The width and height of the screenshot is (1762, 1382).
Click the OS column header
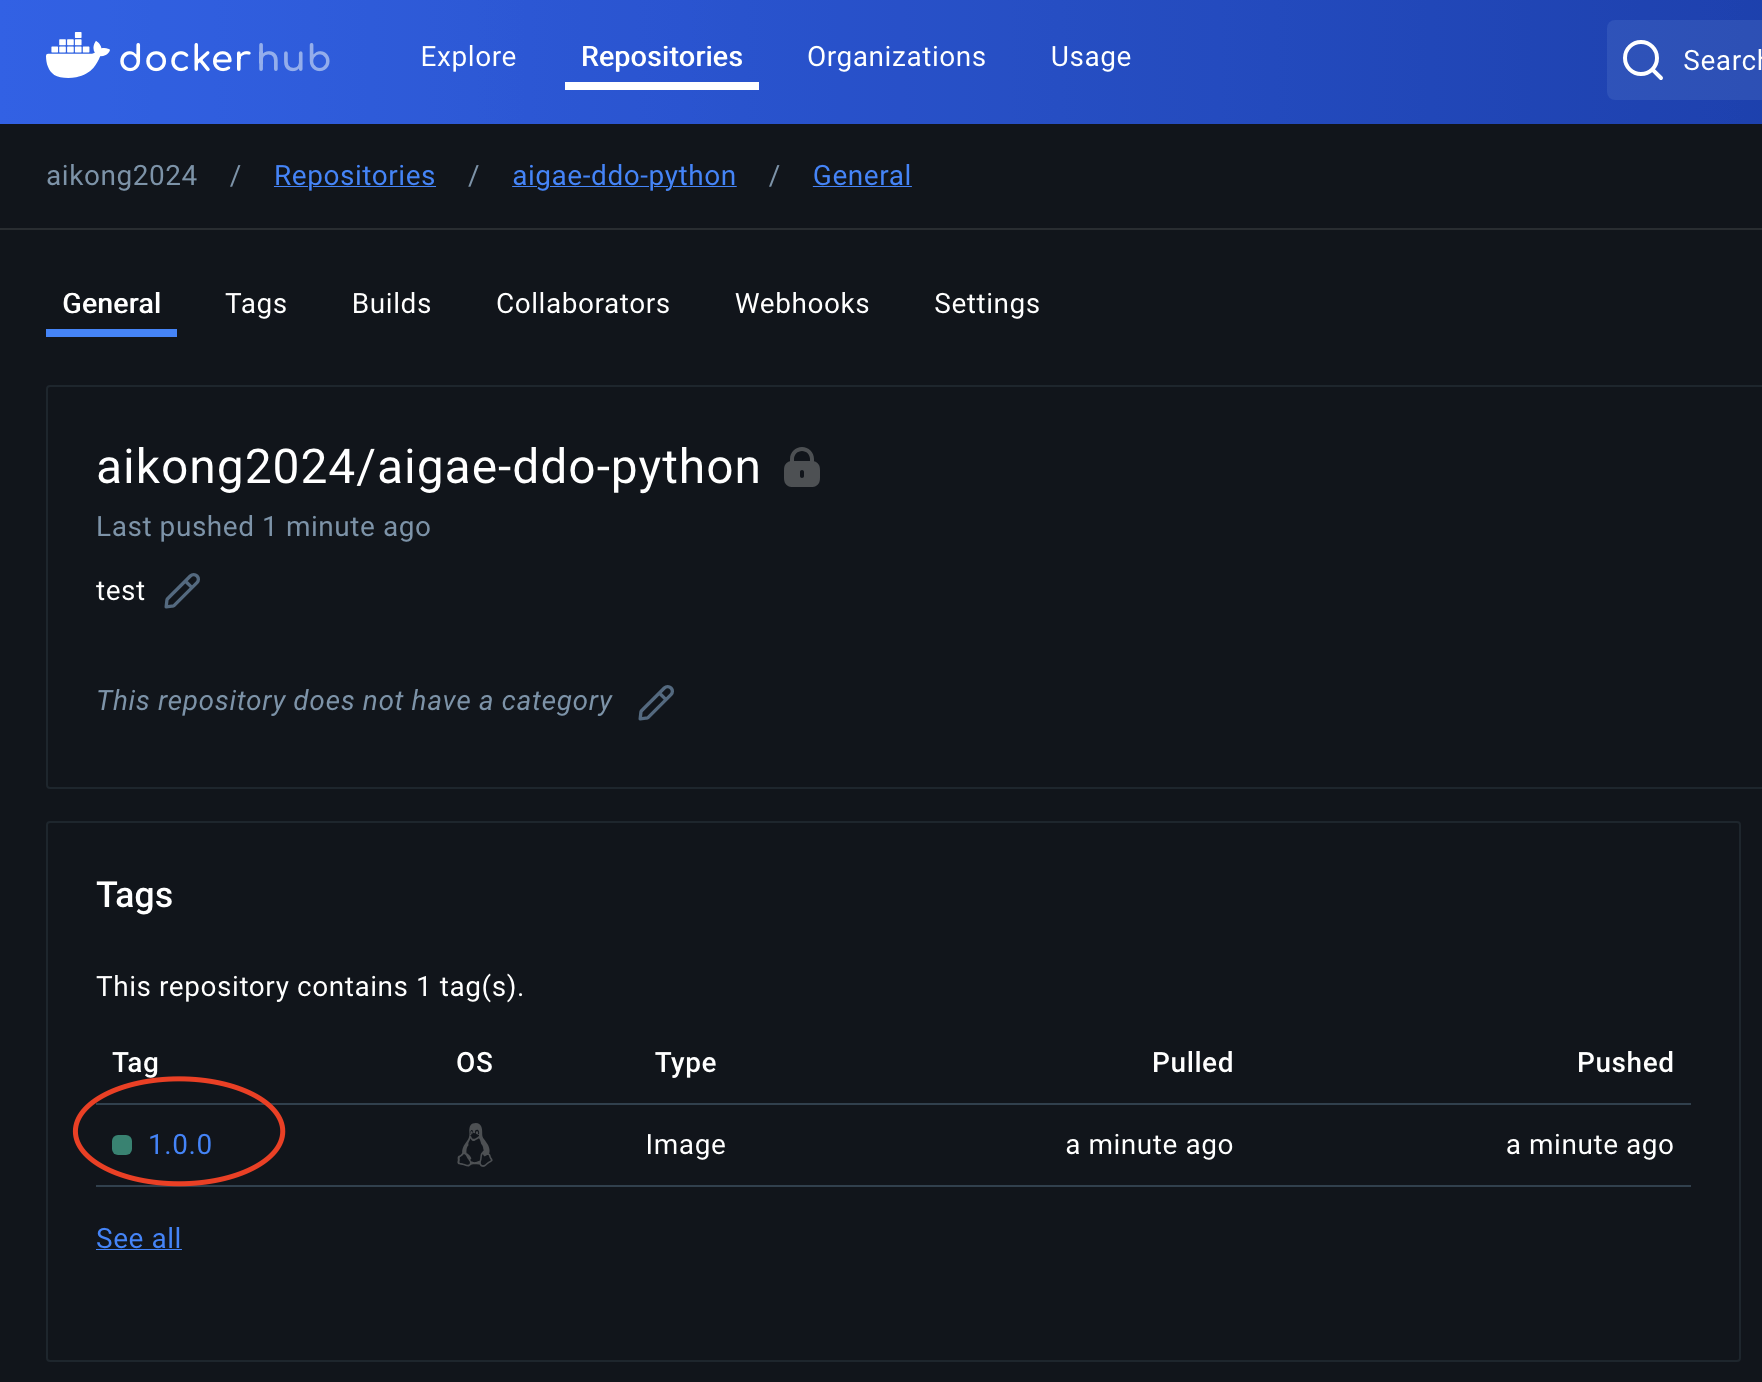click(x=475, y=1062)
